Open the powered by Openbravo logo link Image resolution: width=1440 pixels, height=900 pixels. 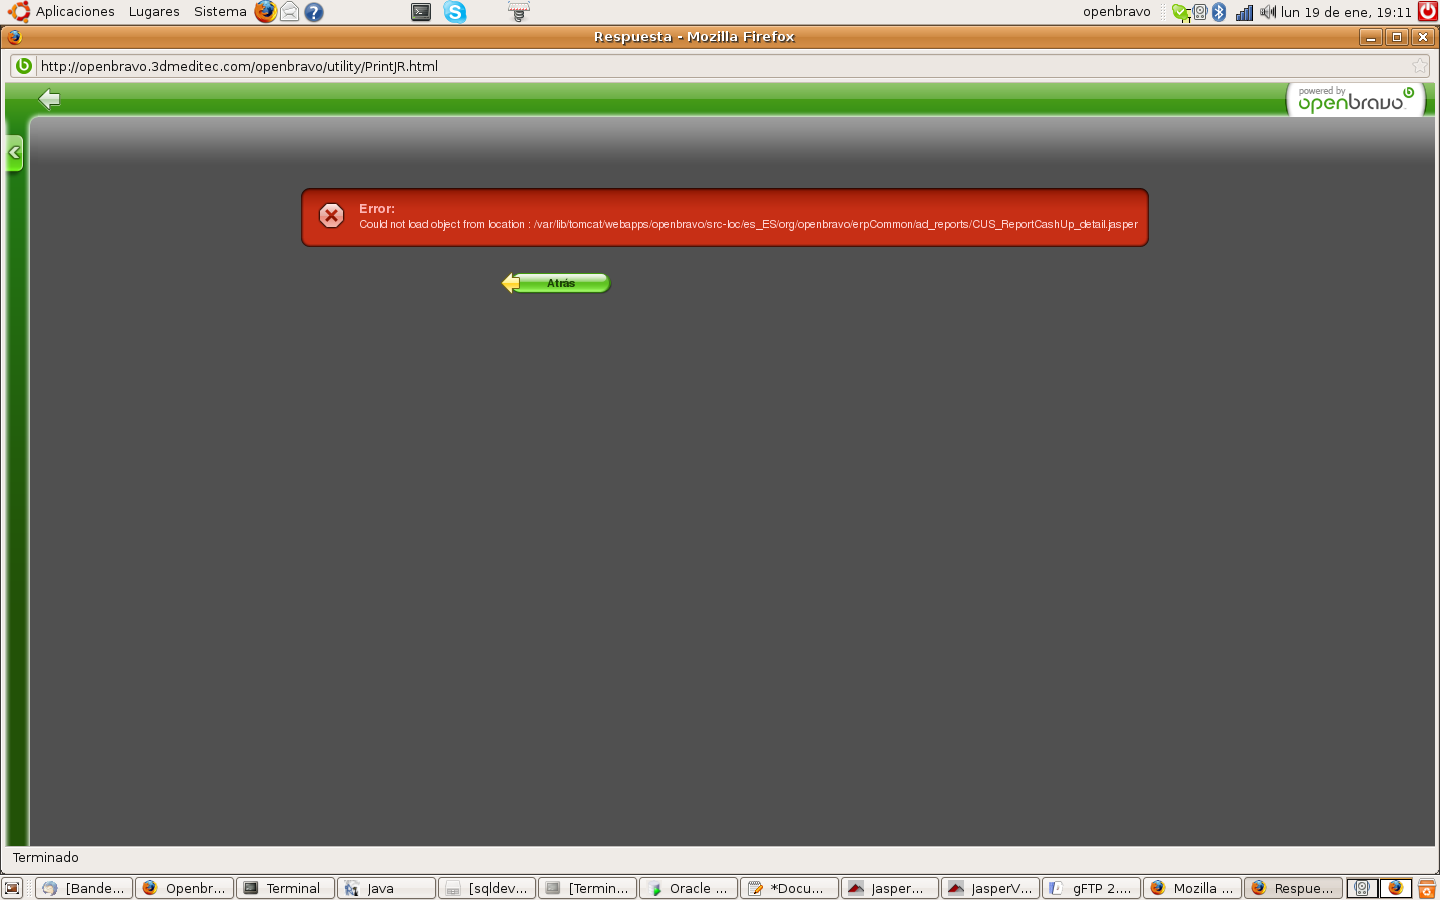1355,100
